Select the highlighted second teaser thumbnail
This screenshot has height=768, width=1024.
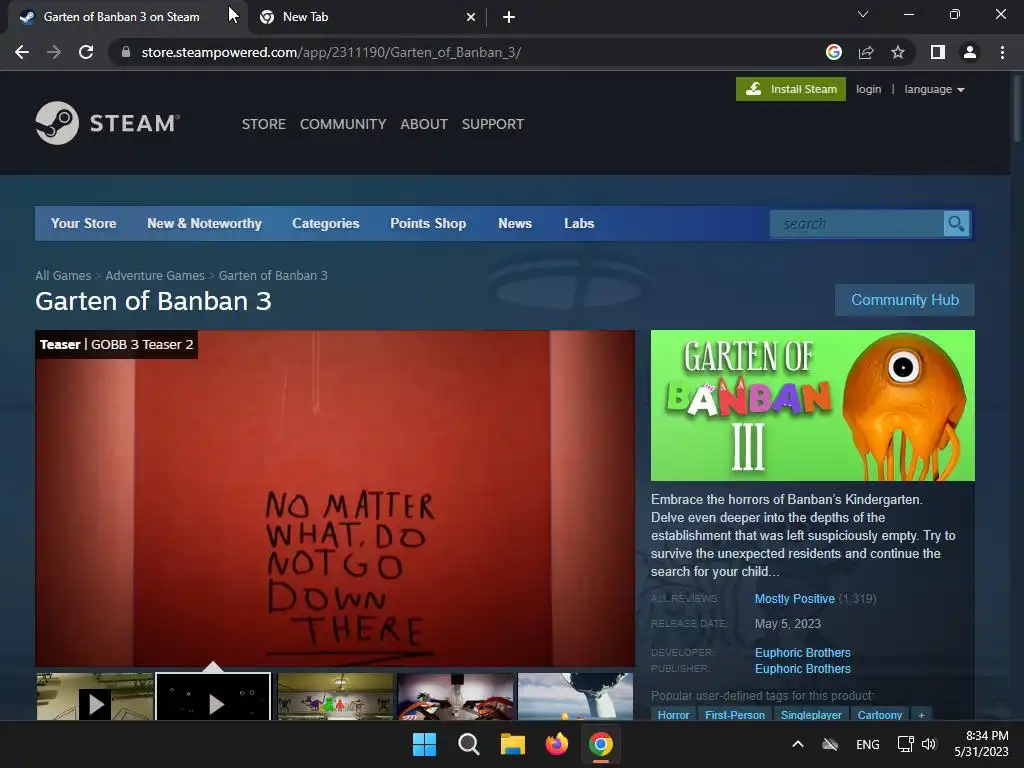pyautogui.click(x=214, y=697)
